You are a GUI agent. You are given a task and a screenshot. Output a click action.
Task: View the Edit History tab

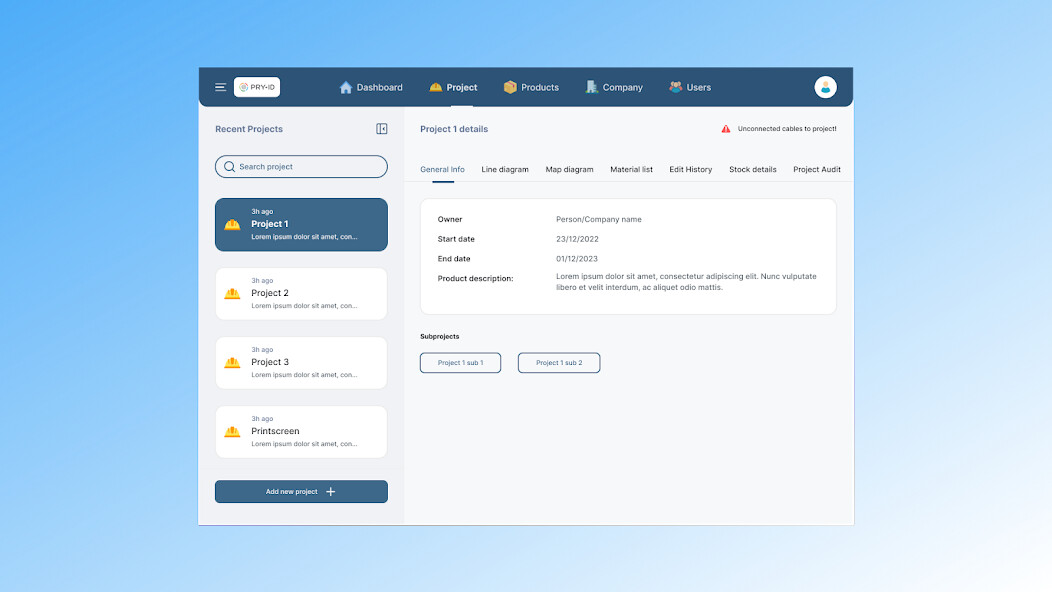pos(691,170)
